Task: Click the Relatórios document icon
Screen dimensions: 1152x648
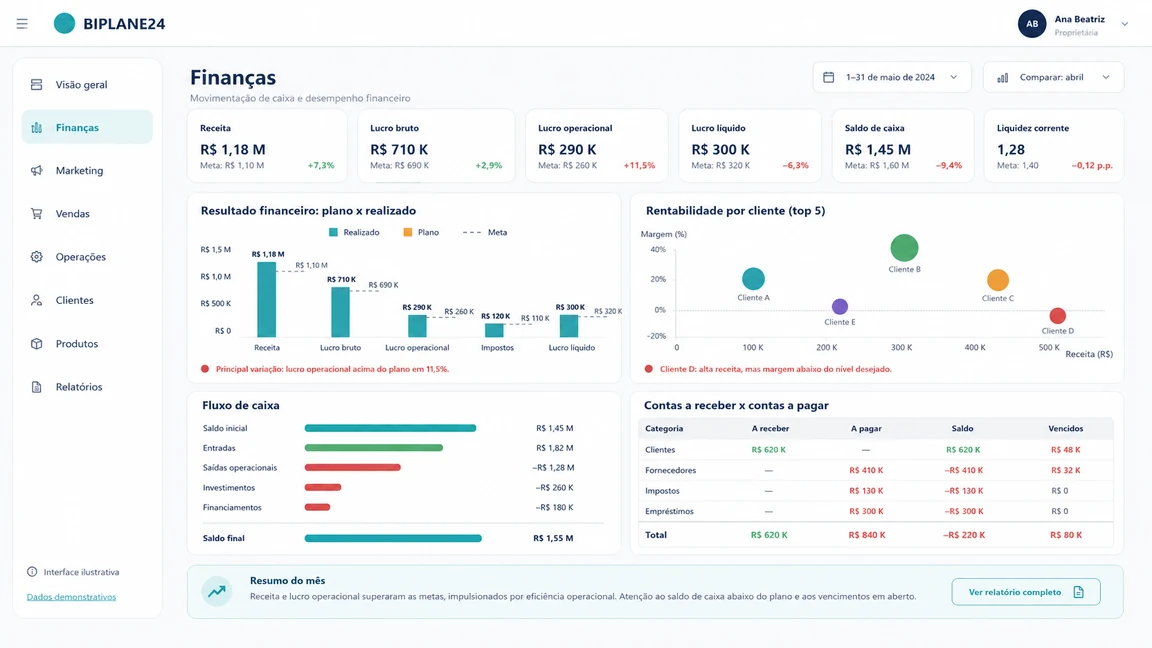Action: pyautogui.click(x=36, y=387)
